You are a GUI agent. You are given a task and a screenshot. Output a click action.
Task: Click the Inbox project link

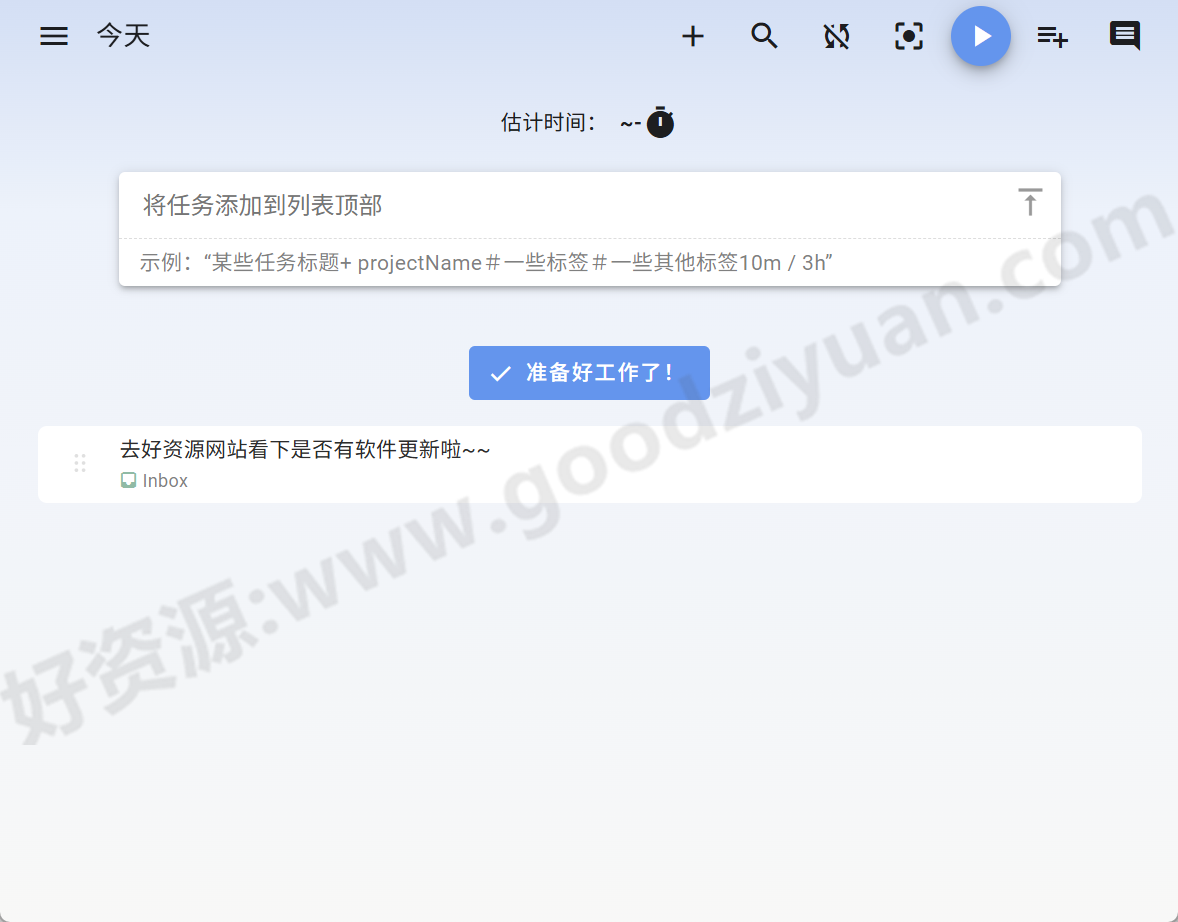(165, 480)
